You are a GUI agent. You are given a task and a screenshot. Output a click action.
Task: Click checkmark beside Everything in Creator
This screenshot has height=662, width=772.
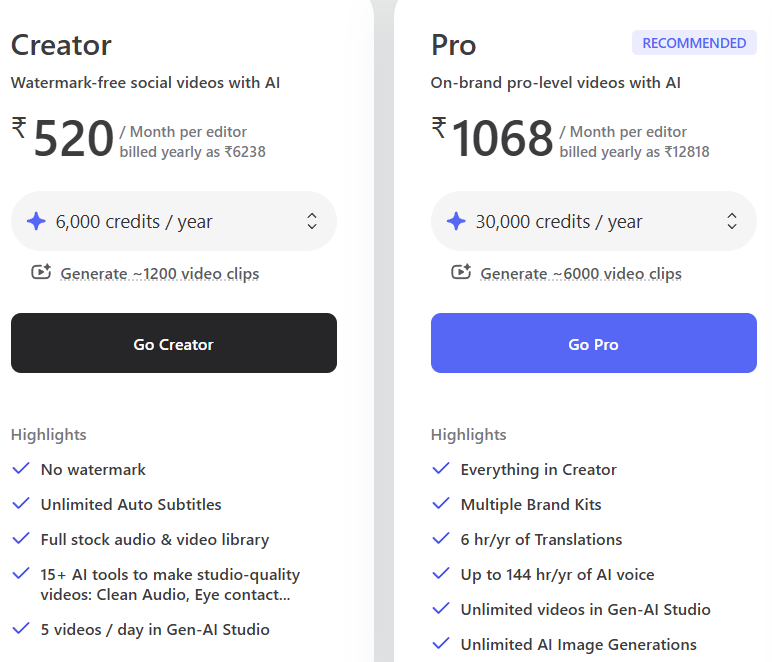(440, 469)
